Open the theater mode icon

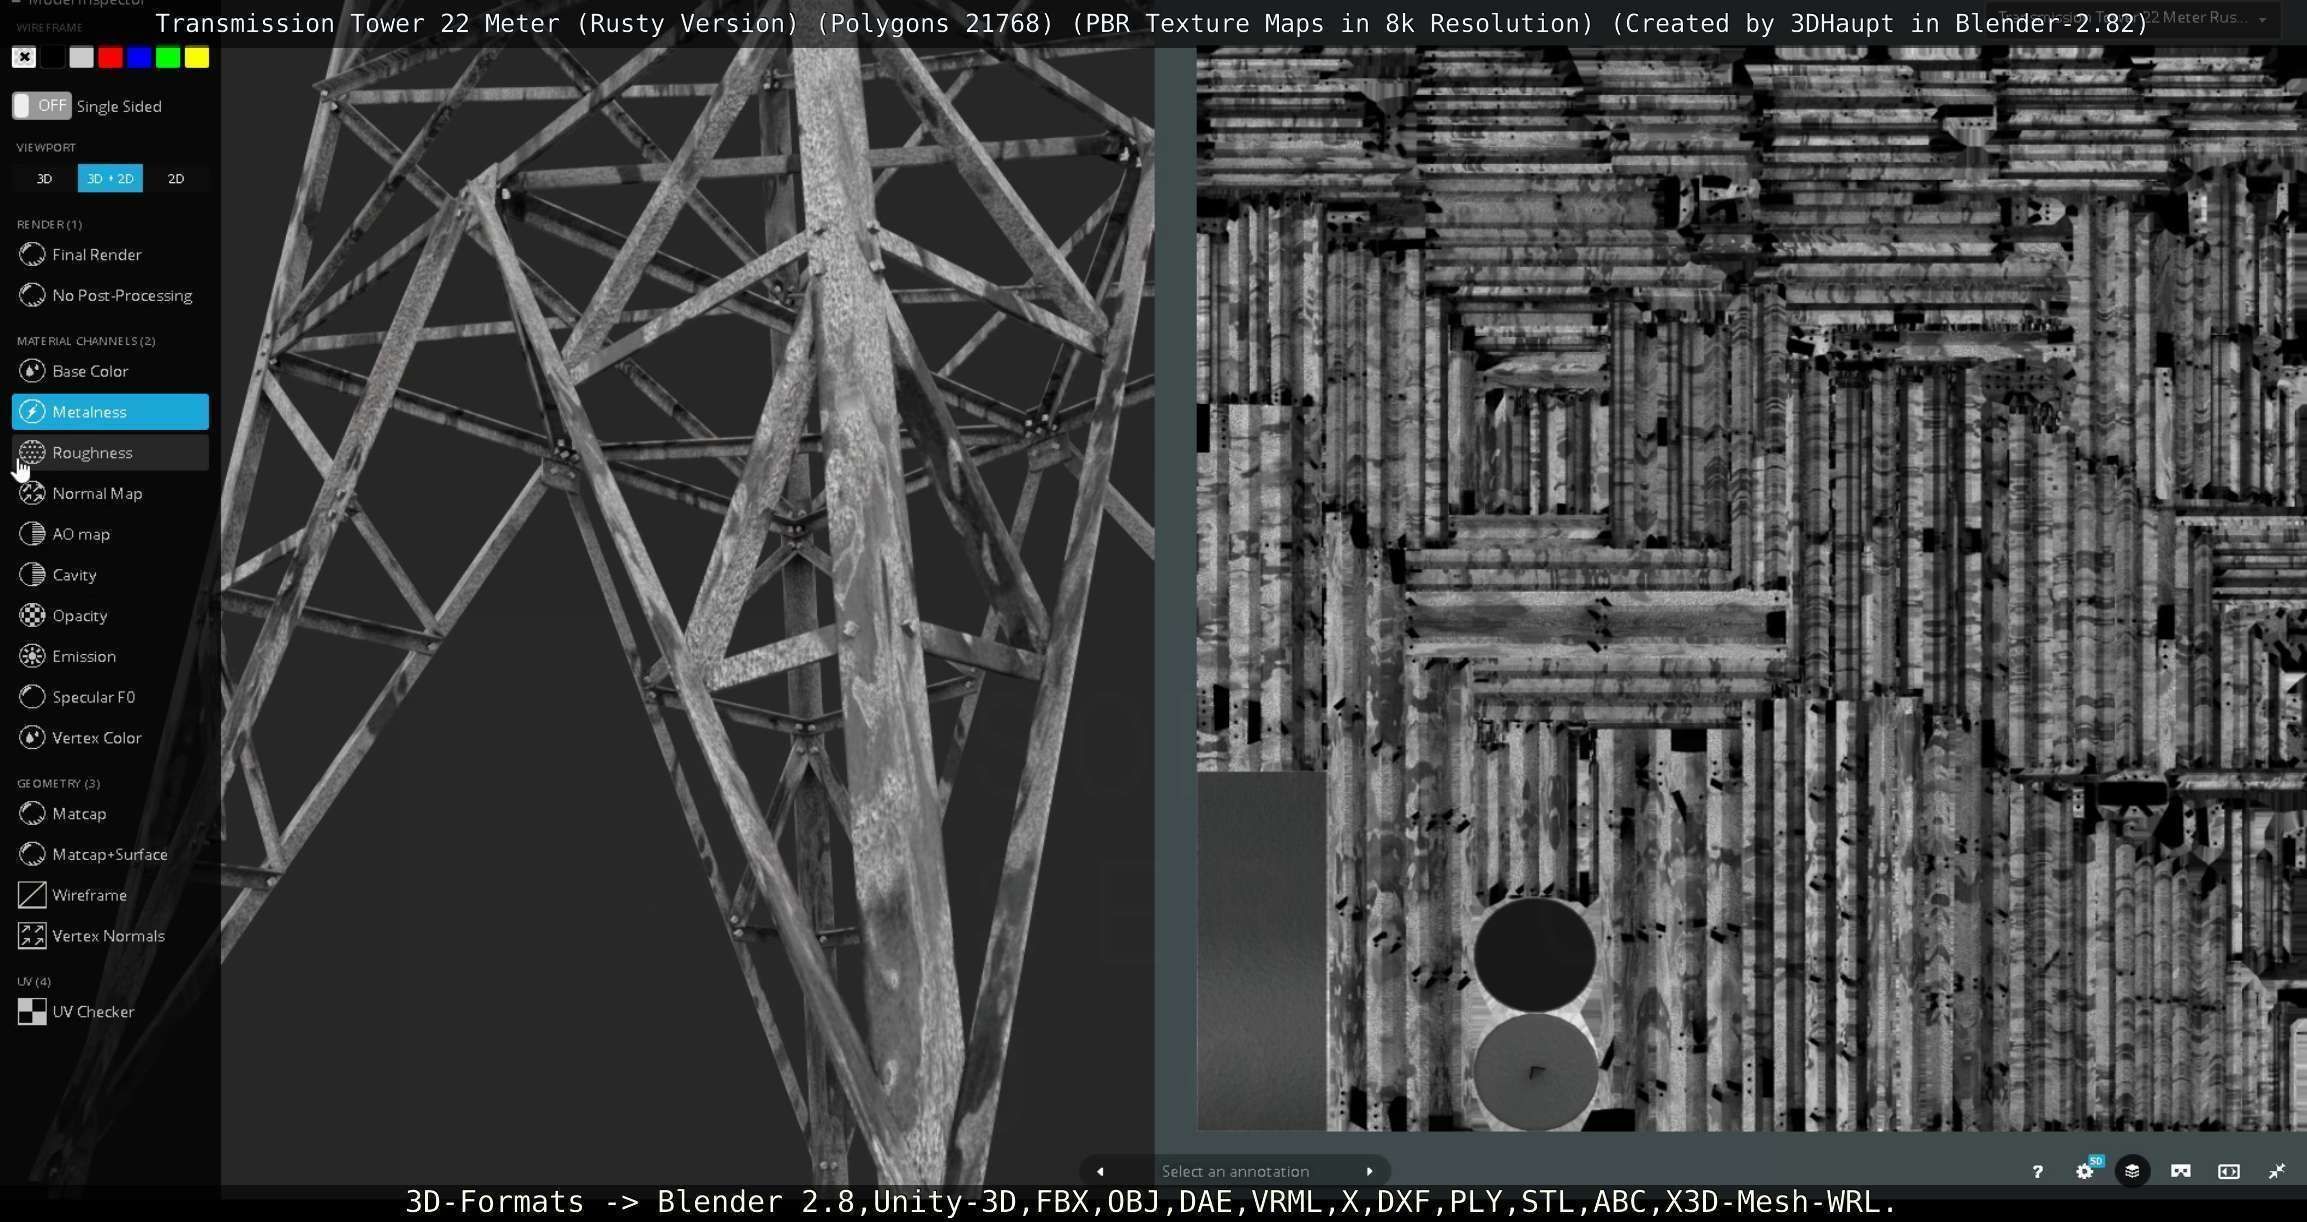2229,1171
